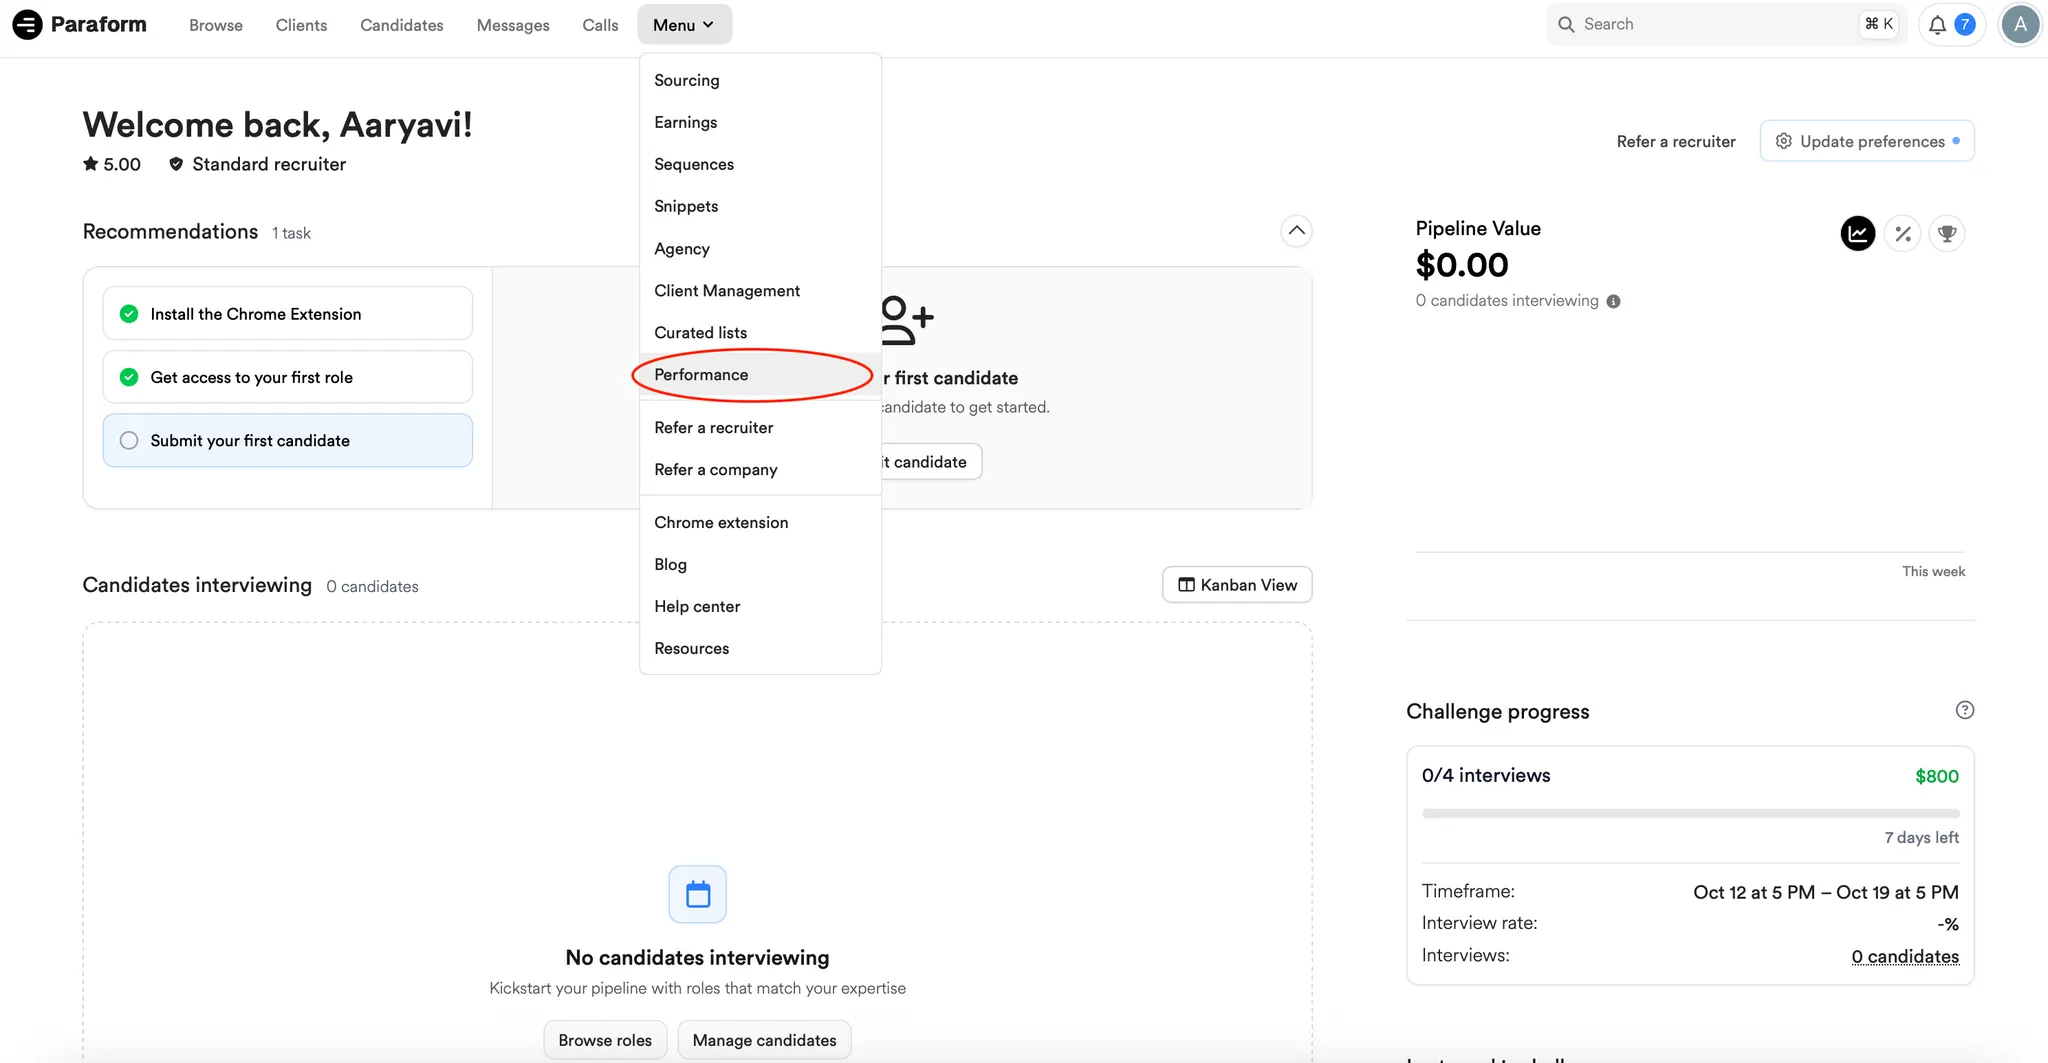The height and width of the screenshot is (1063, 2048).
Task: Click the star rating icon
Action: pyautogui.click(x=91, y=163)
